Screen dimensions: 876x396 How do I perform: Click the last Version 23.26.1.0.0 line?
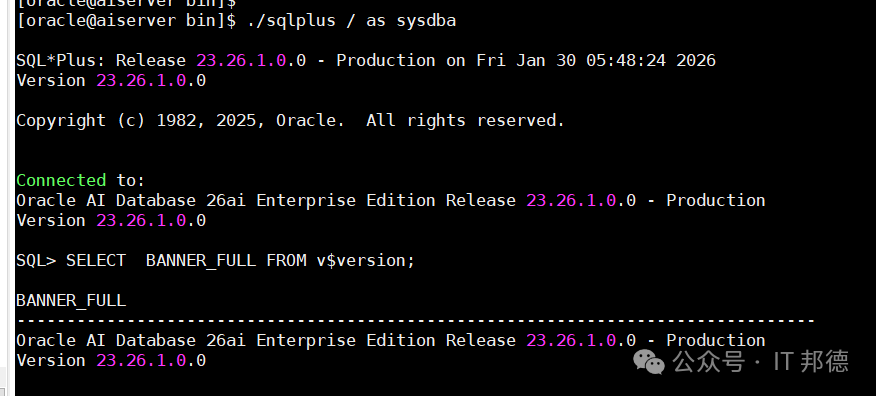click(111, 361)
